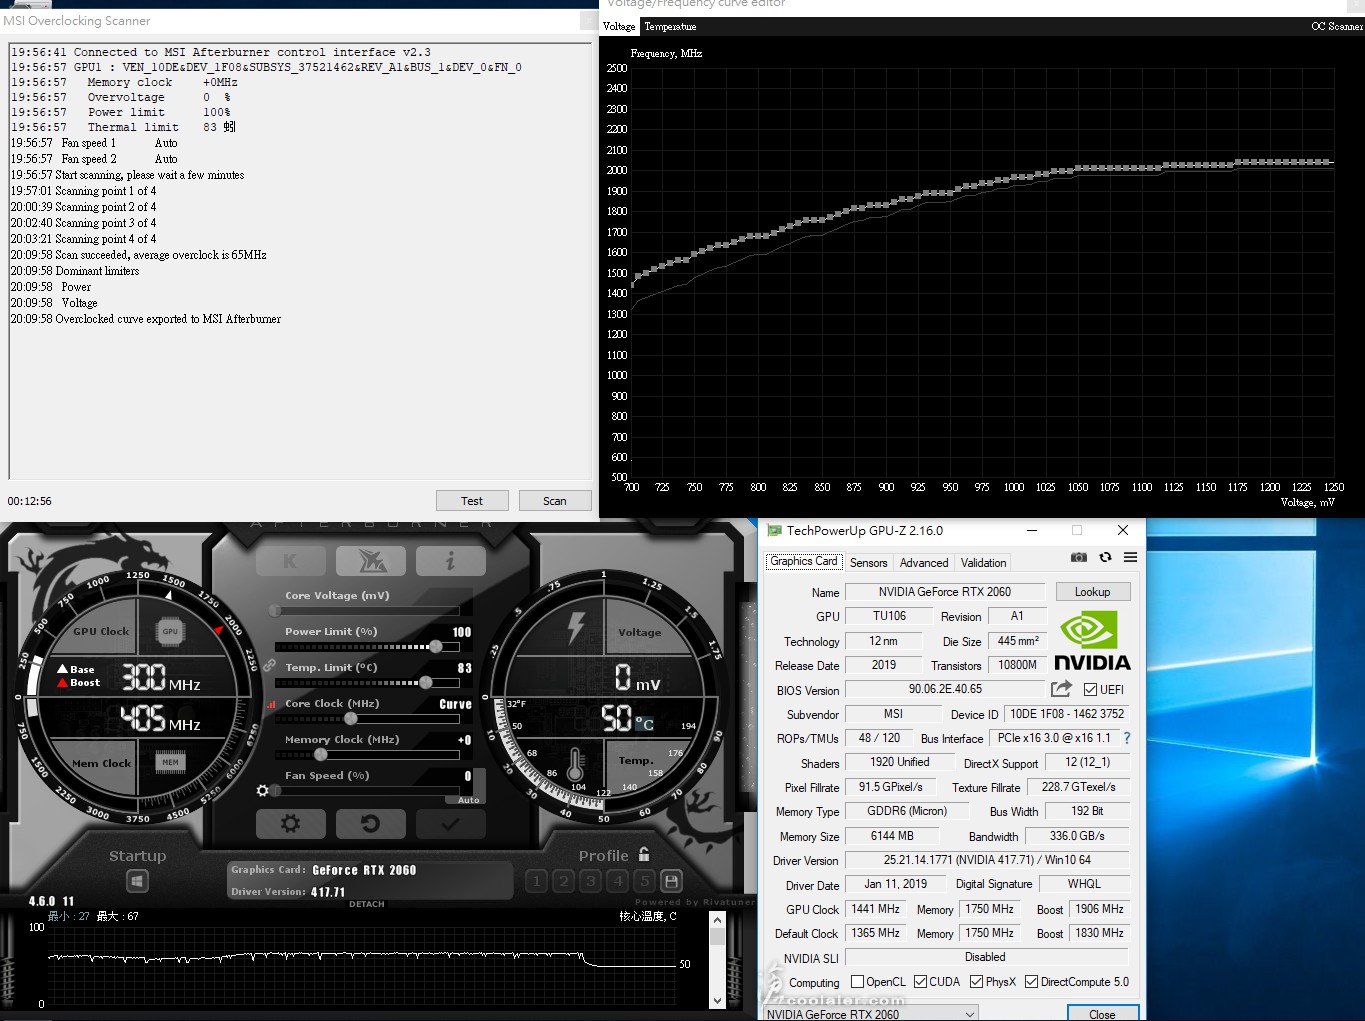This screenshot has height=1021, width=1365.
Task: Open Afterburner settings gear button
Action: pos(290,824)
